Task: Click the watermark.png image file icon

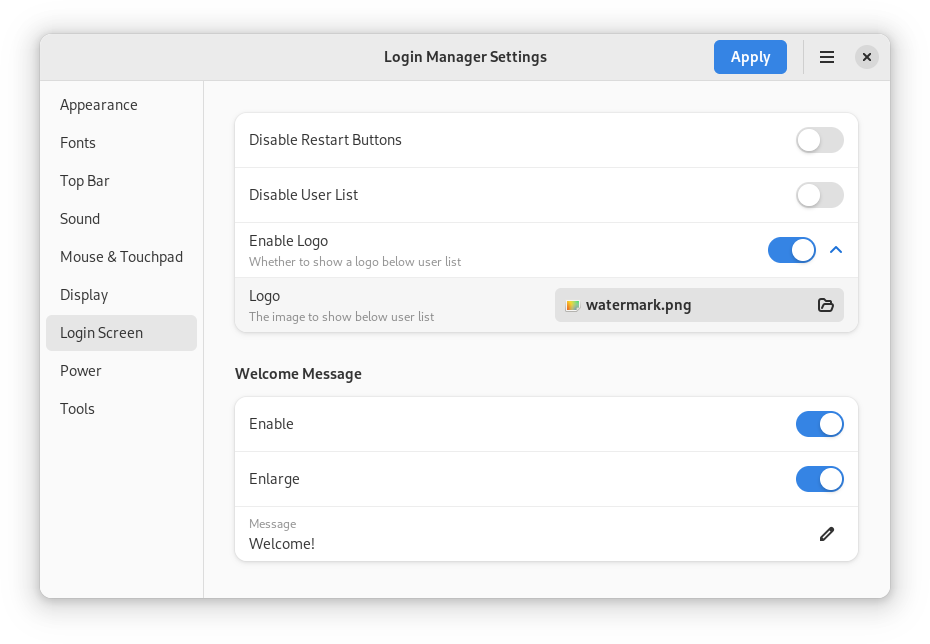Action: coord(572,305)
